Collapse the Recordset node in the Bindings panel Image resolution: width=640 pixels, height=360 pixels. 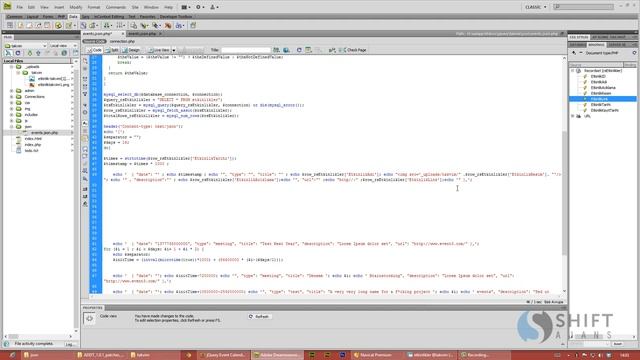(573, 71)
